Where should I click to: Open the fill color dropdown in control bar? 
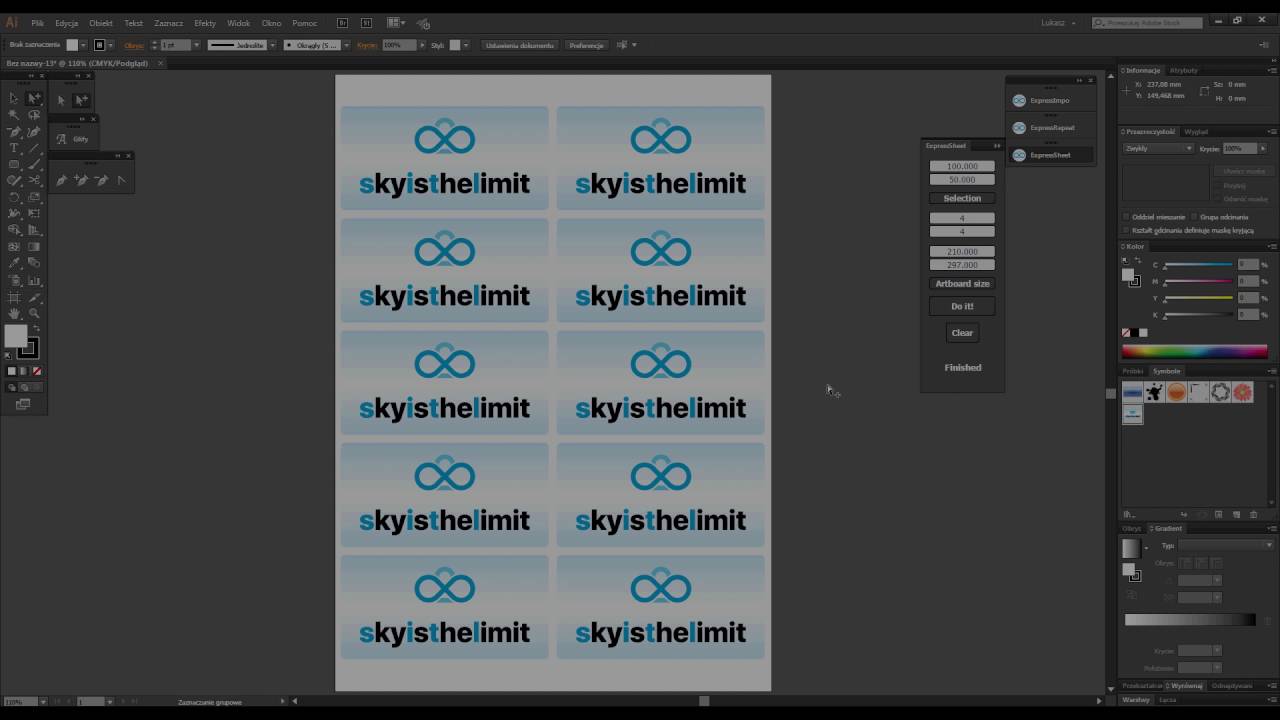click(84, 45)
